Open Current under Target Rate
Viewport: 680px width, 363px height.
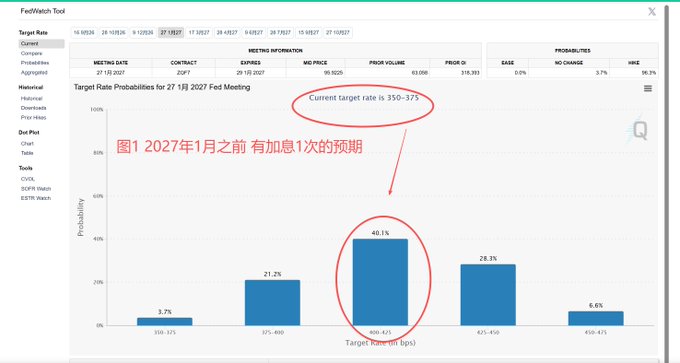[42, 44]
